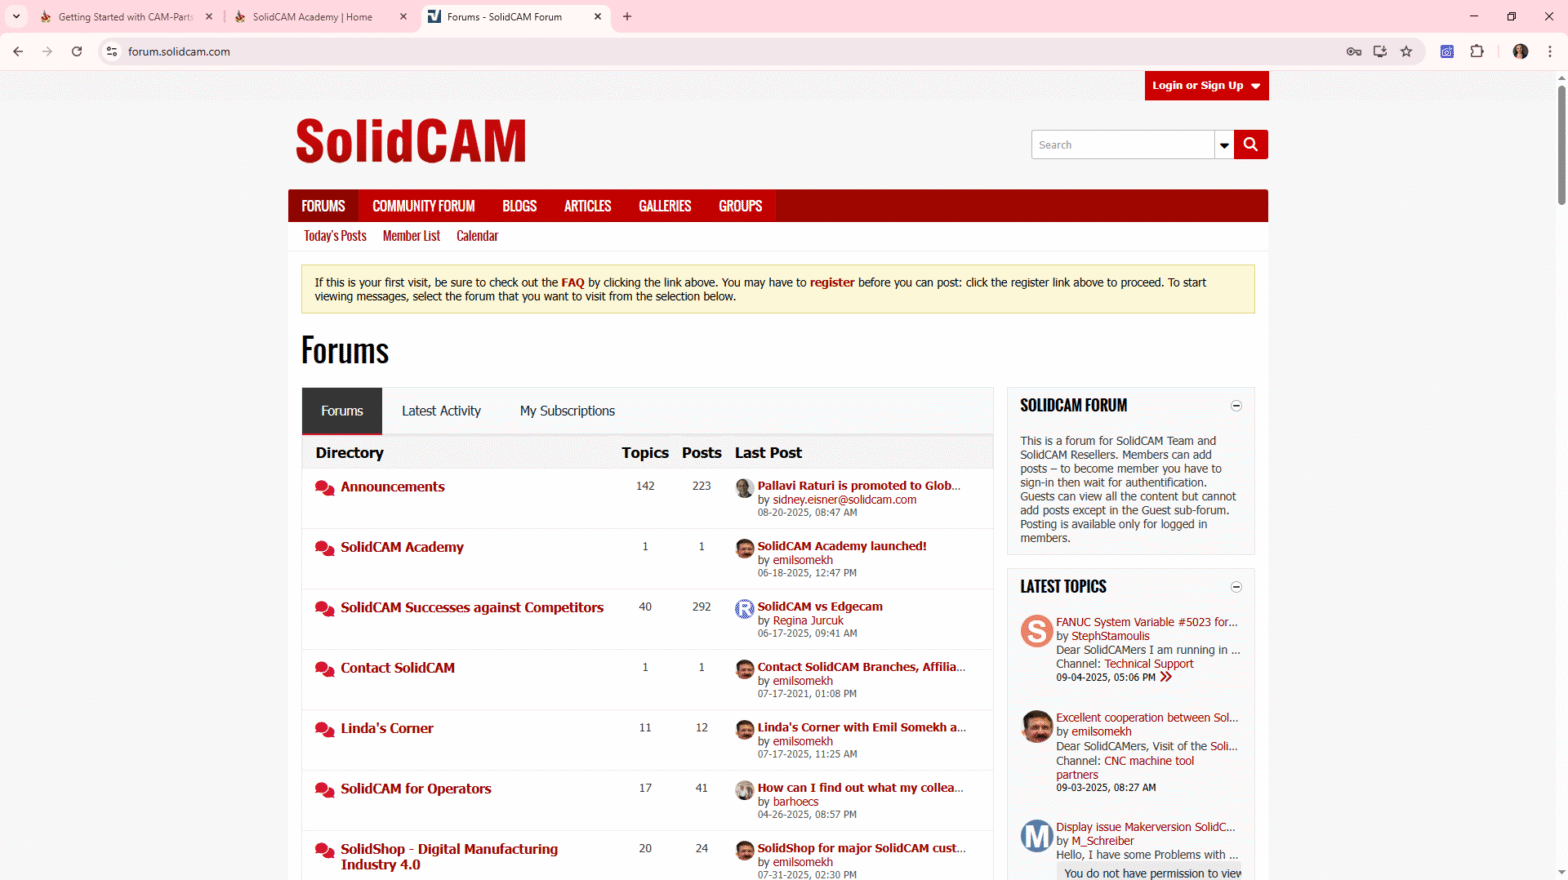Open the browser Extensions puzzle icon
Screen dimensions: 1568x880
coord(1477,52)
